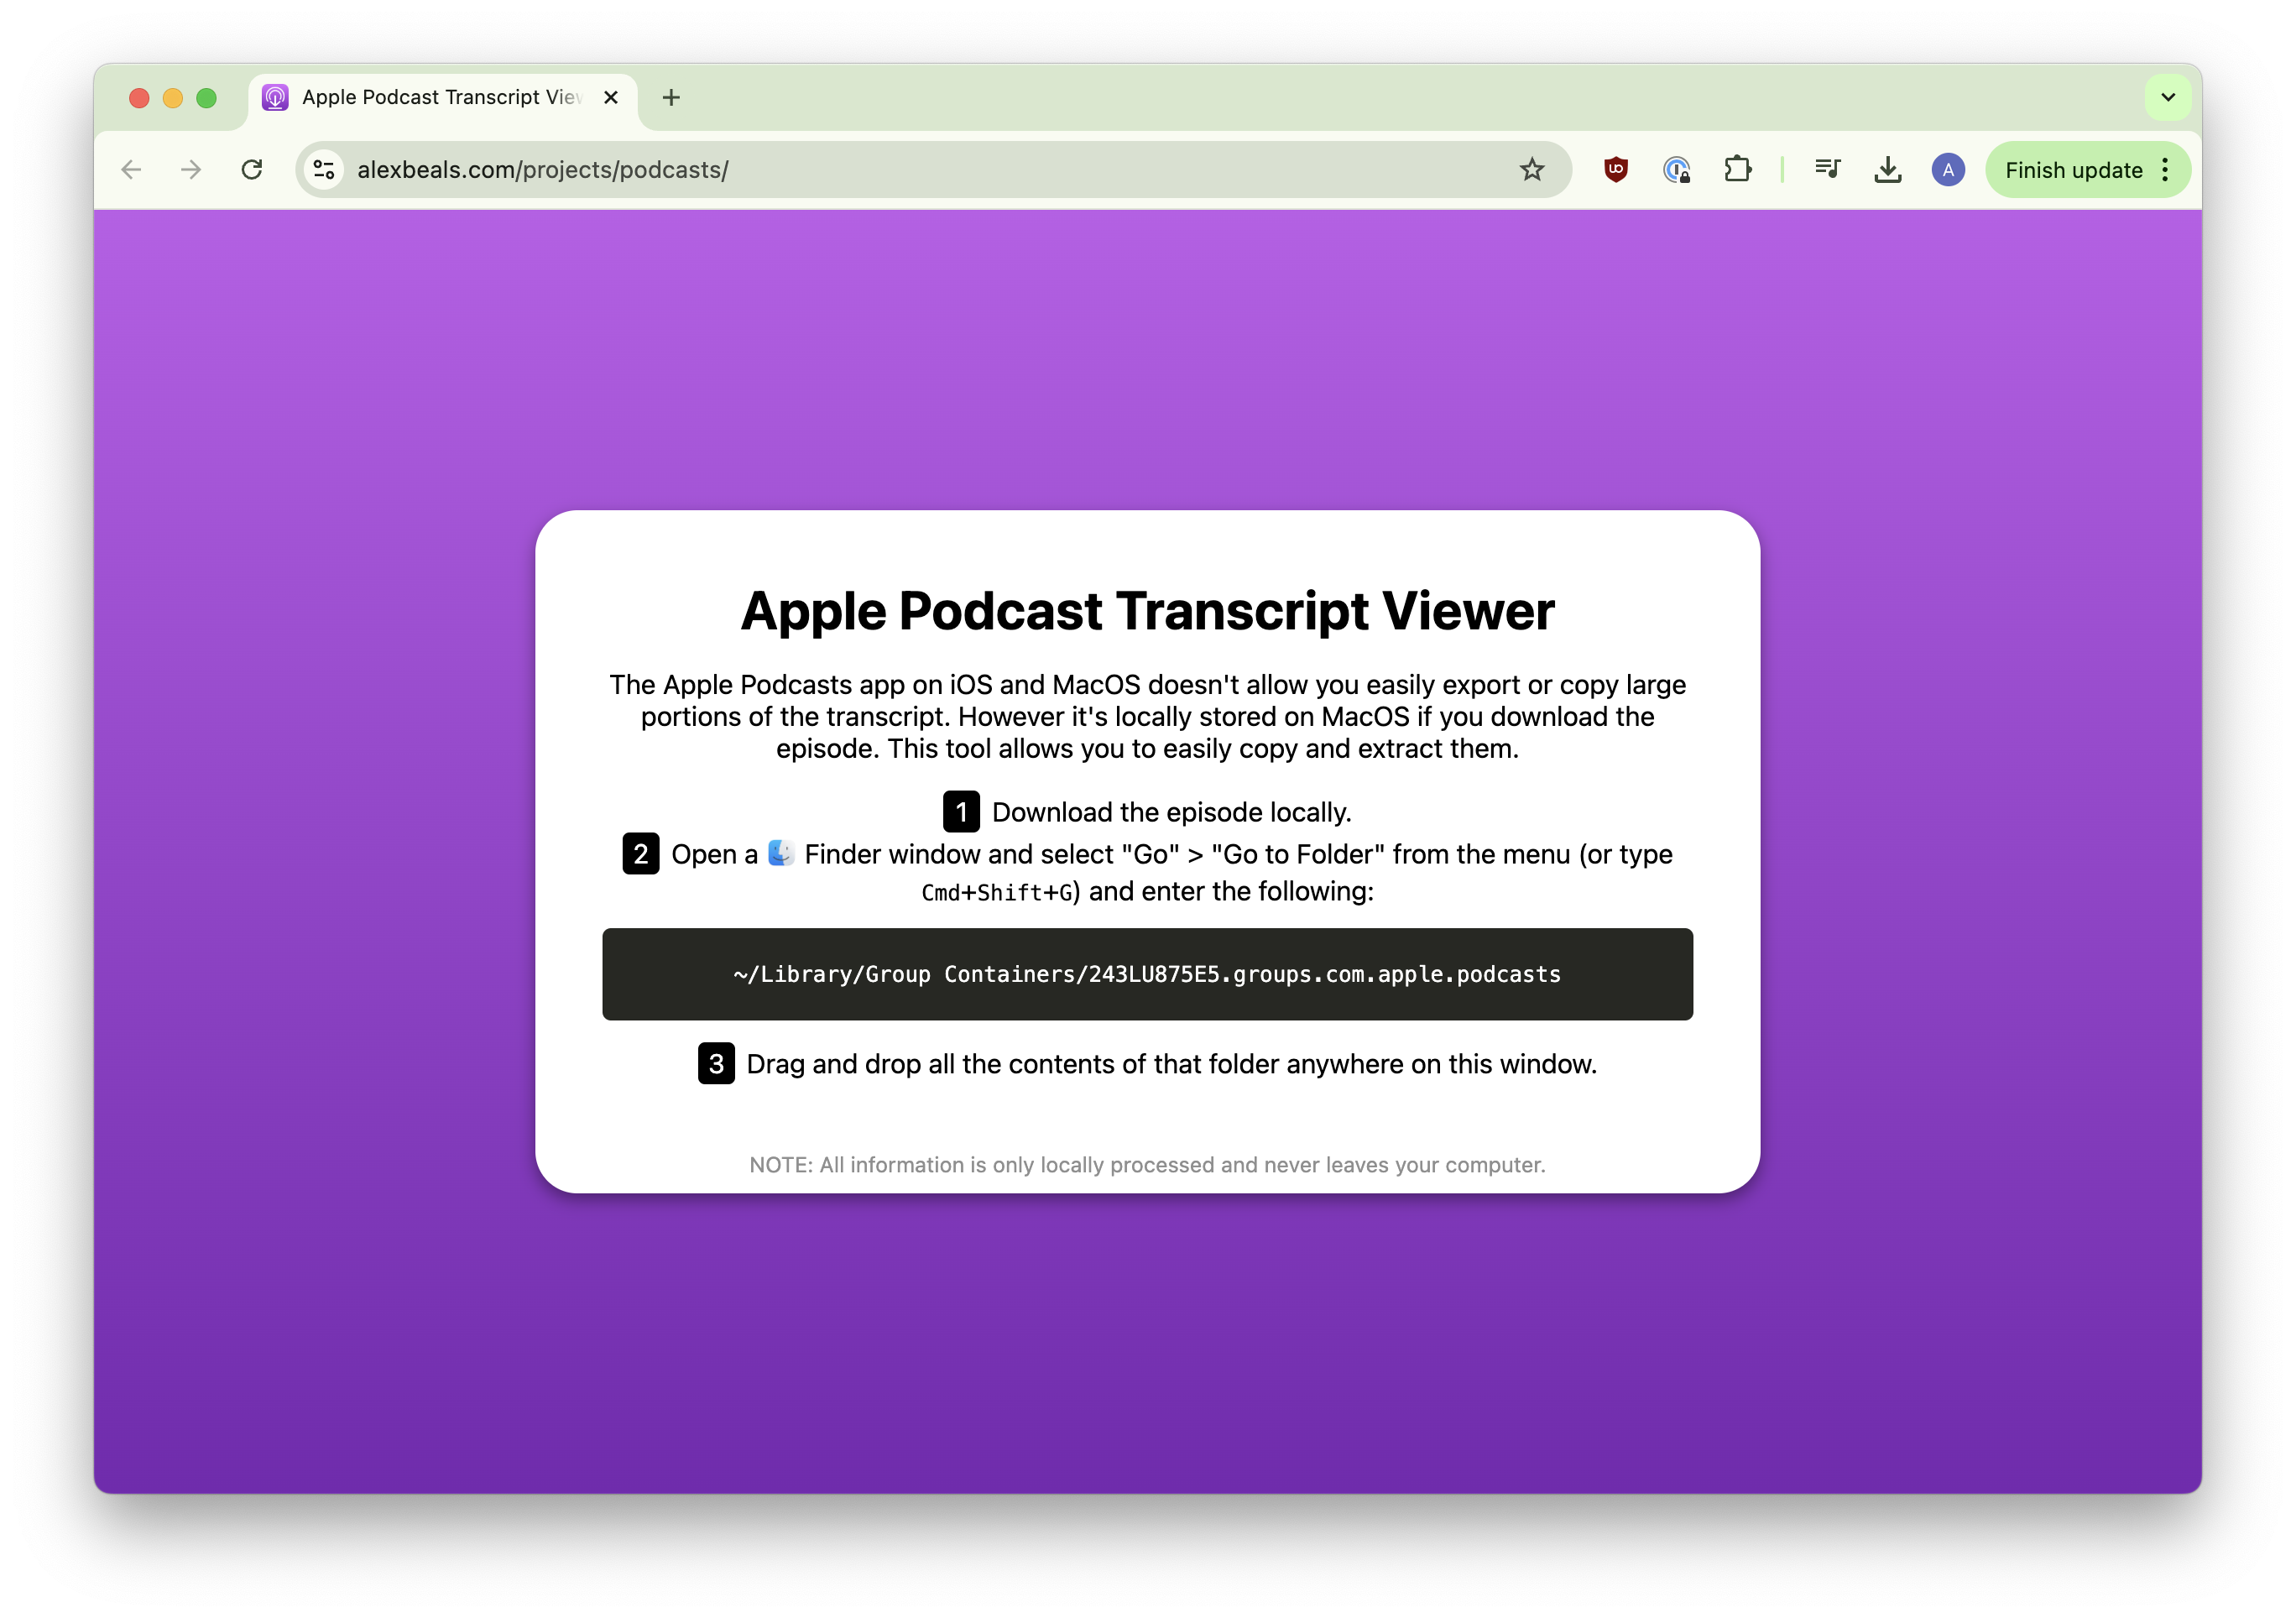2296x1618 pixels.
Task: Open the password manager extension icon
Action: pyautogui.click(x=1677, y=170)
